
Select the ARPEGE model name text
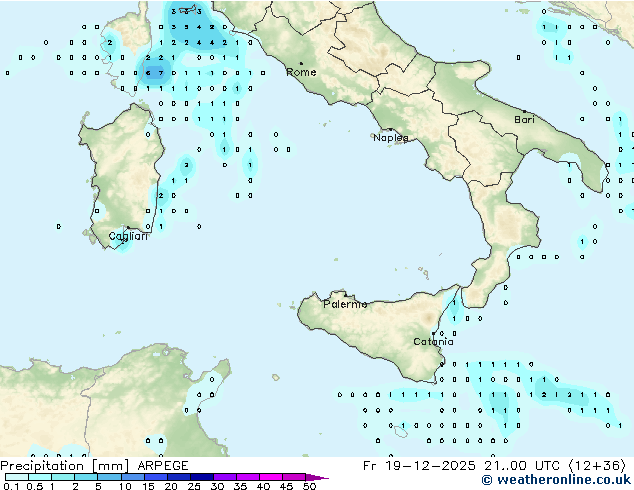[x=163, y=466]
